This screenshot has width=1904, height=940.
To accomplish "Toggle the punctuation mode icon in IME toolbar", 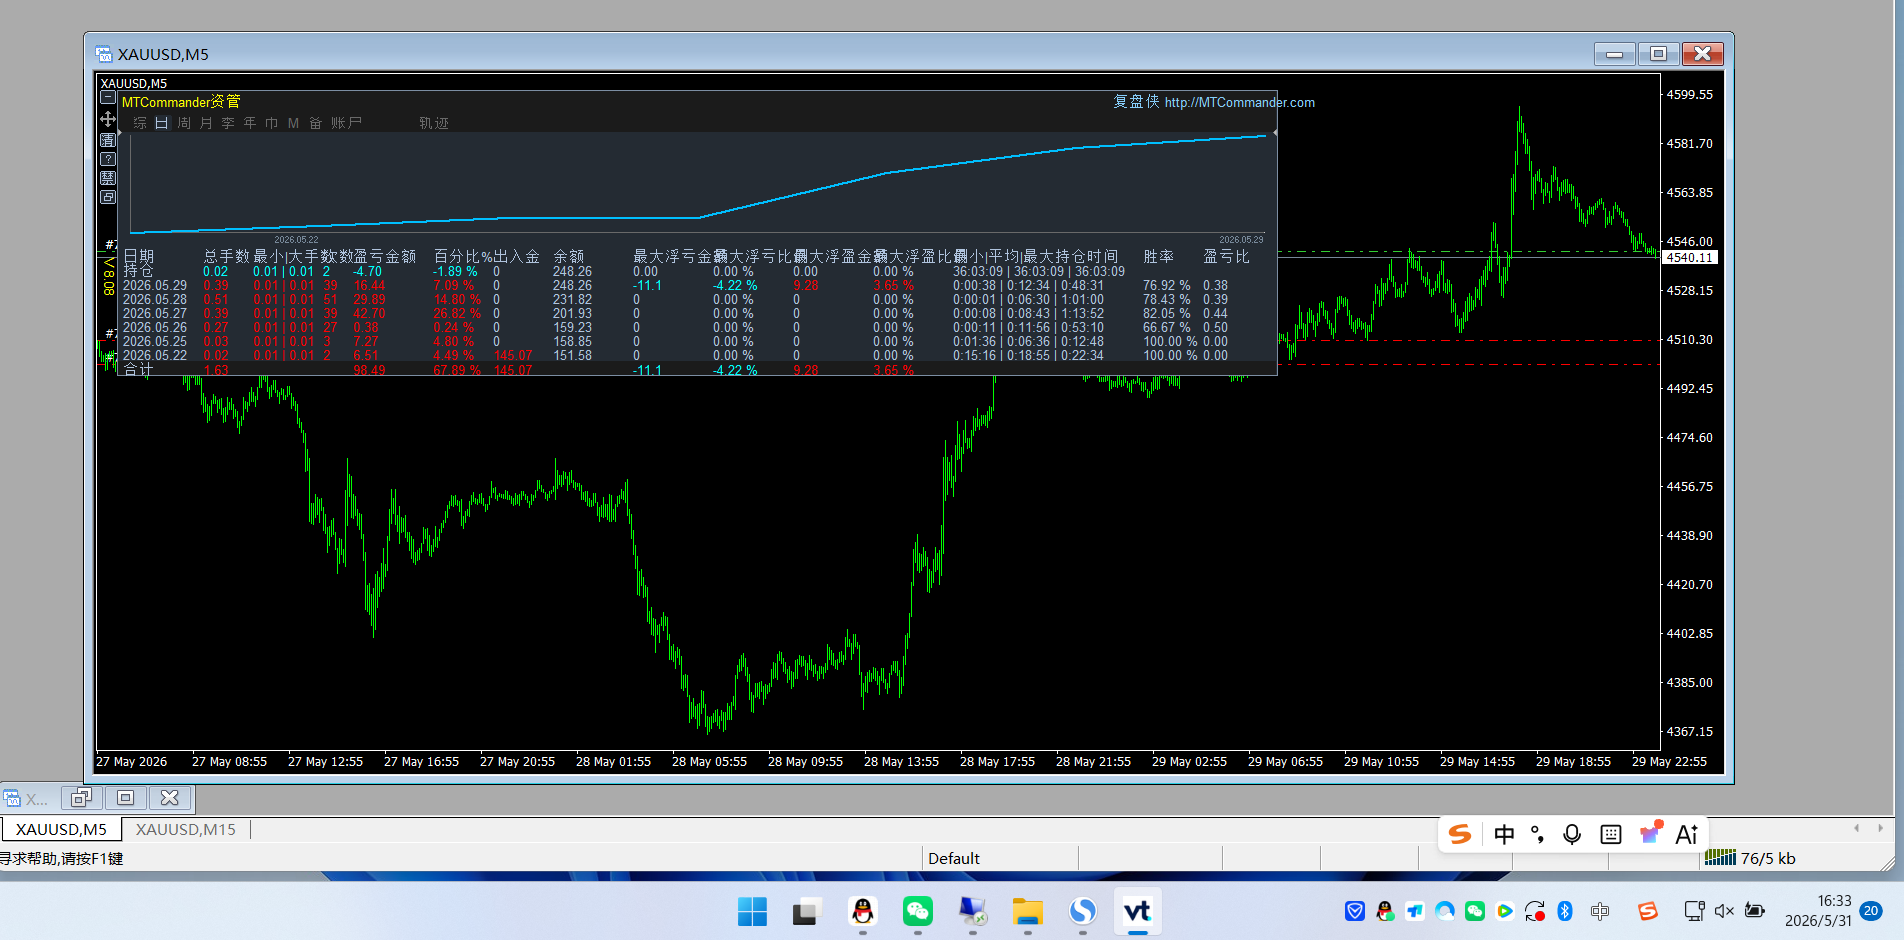I will point(1538,834).
